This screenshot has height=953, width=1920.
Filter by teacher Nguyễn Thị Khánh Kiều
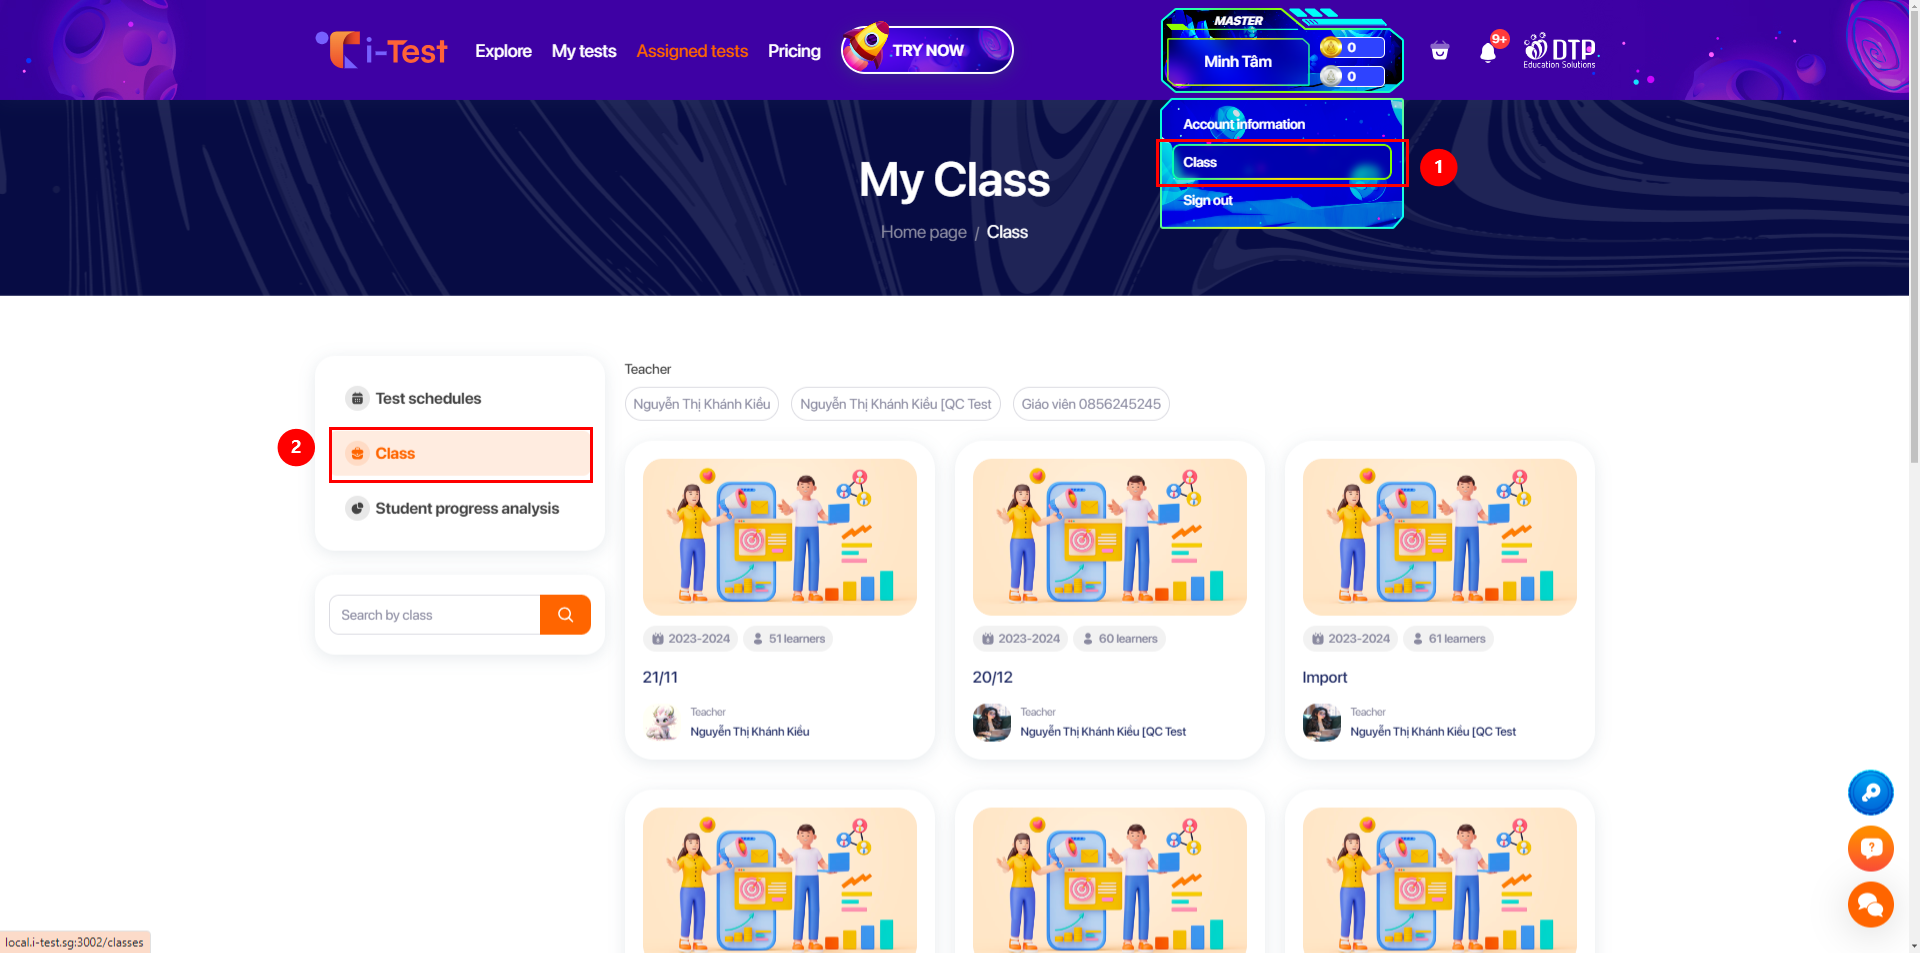(x=702, y=404)
